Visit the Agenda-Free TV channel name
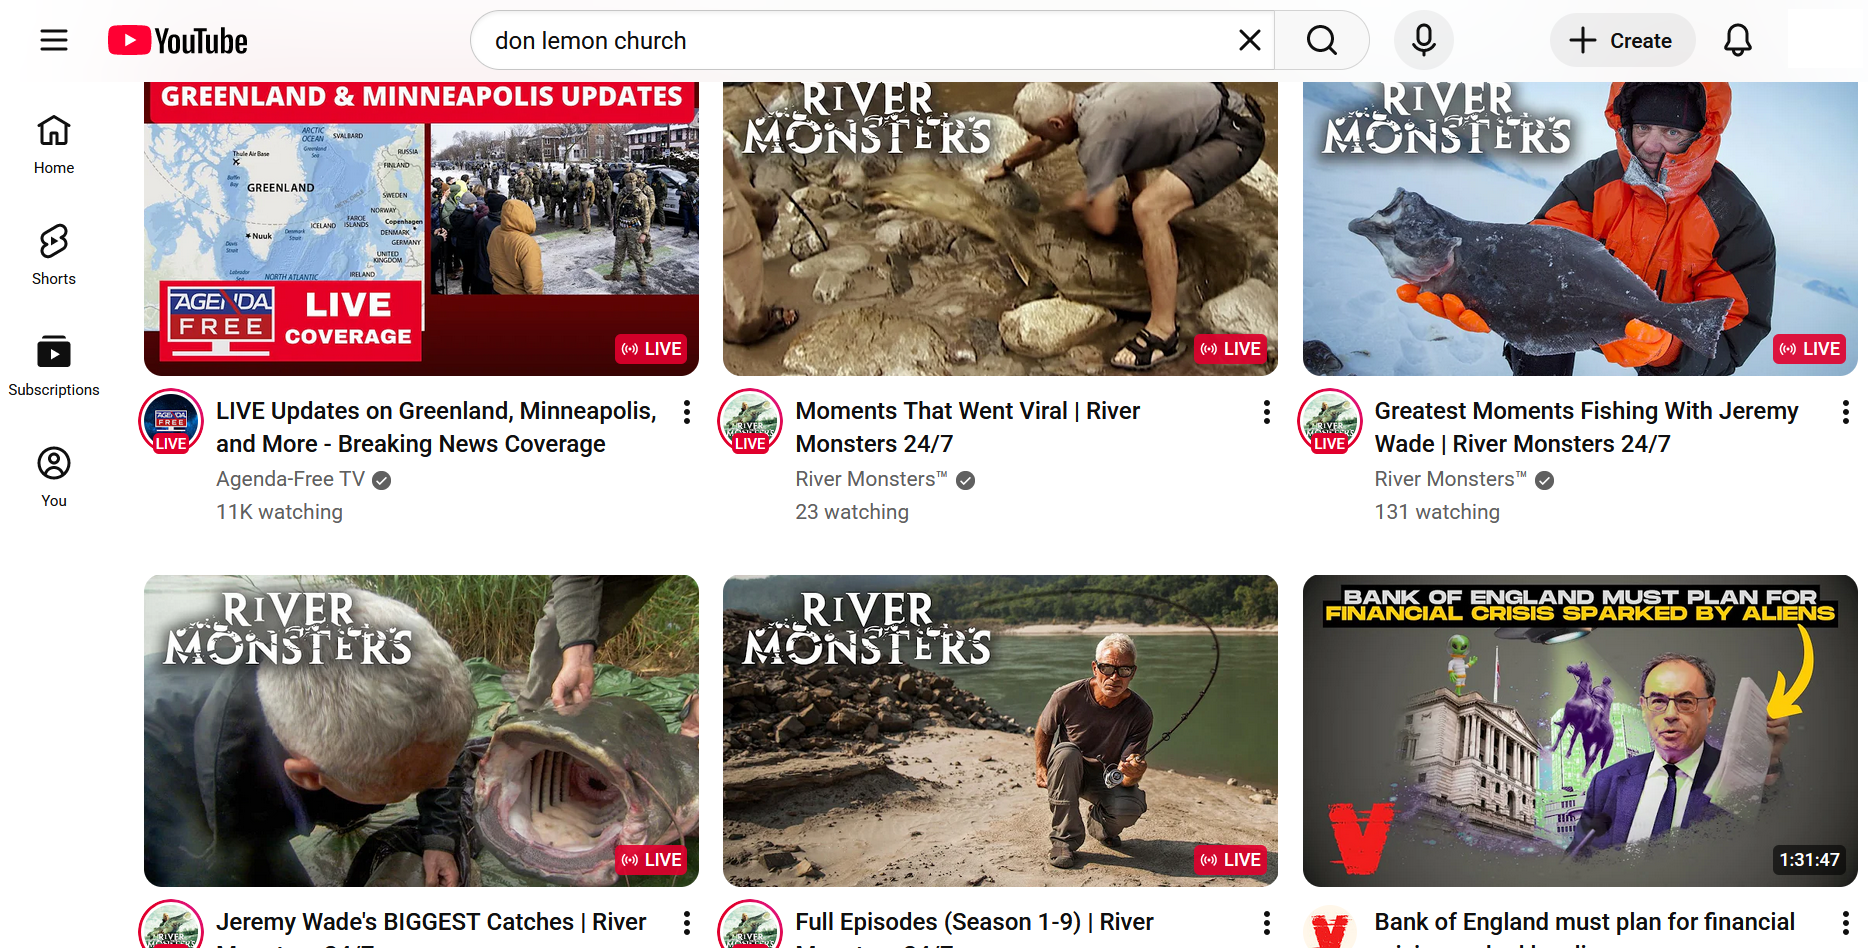The height and width of the screenshot is (948, 1868). click(x=291, y=479)
